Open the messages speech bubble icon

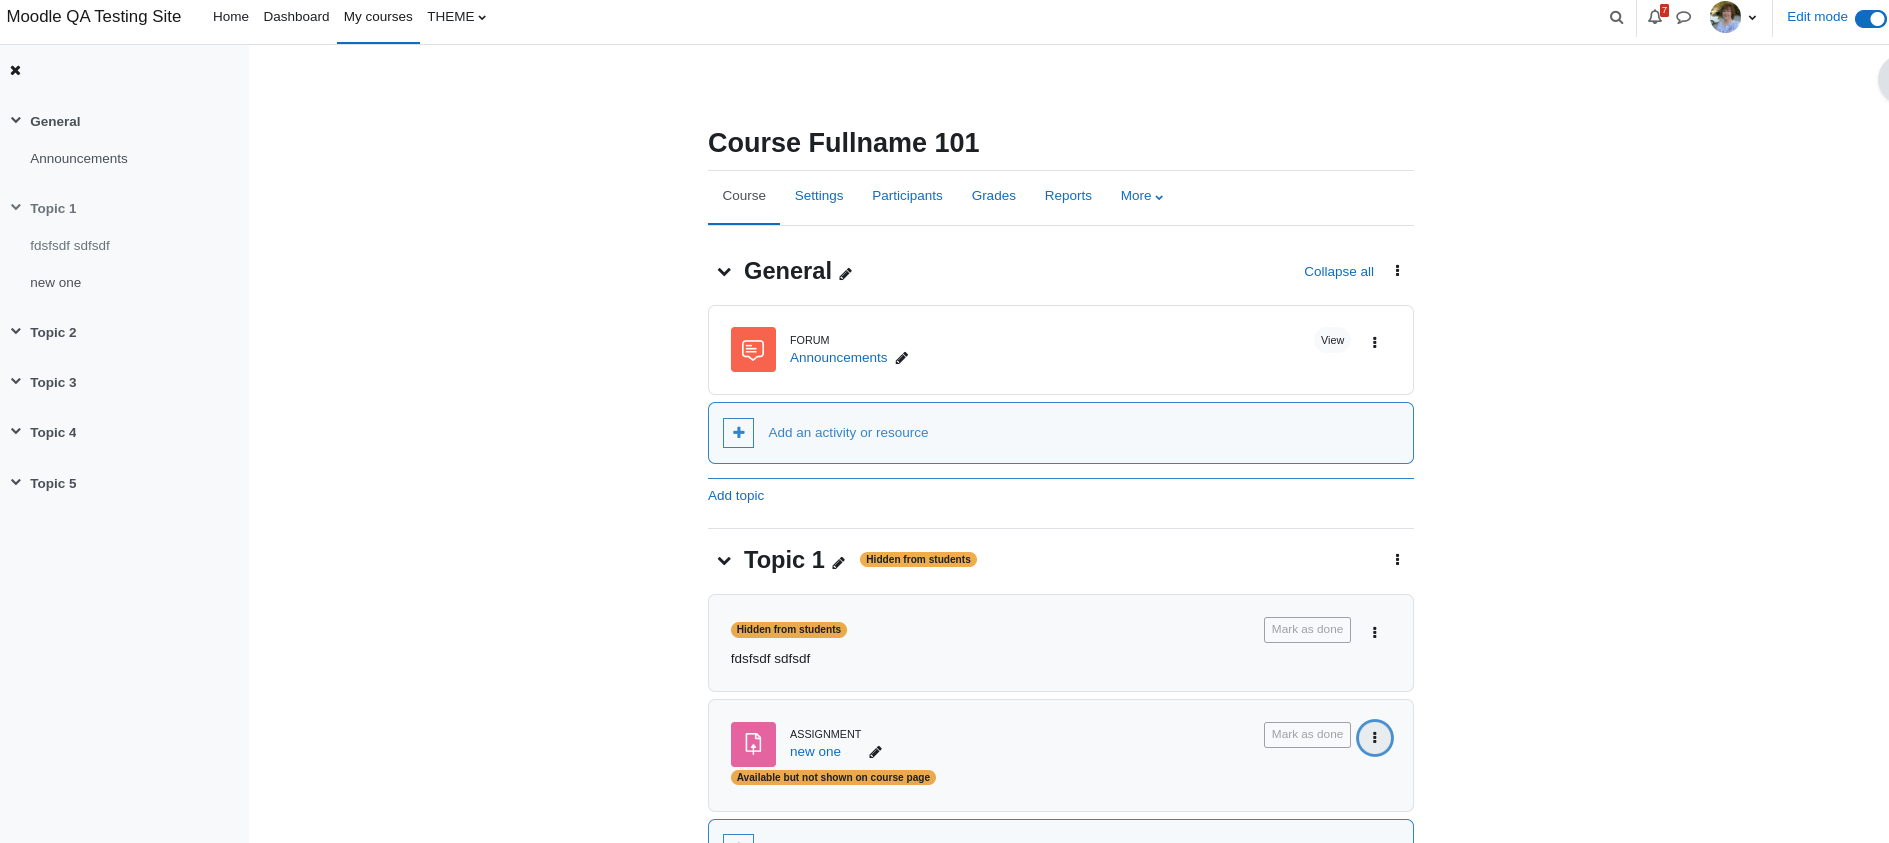[x=1684, y=17]
